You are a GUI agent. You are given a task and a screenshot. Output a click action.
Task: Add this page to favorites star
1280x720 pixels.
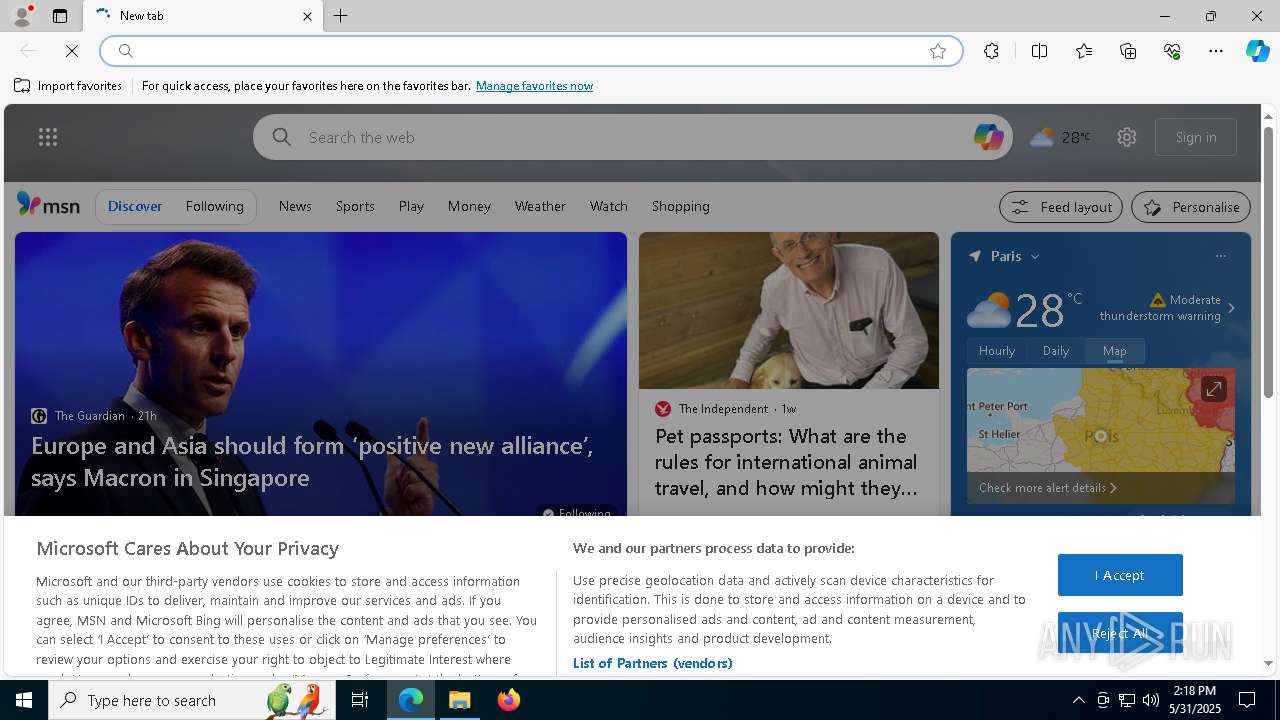[x=938, y=51]
